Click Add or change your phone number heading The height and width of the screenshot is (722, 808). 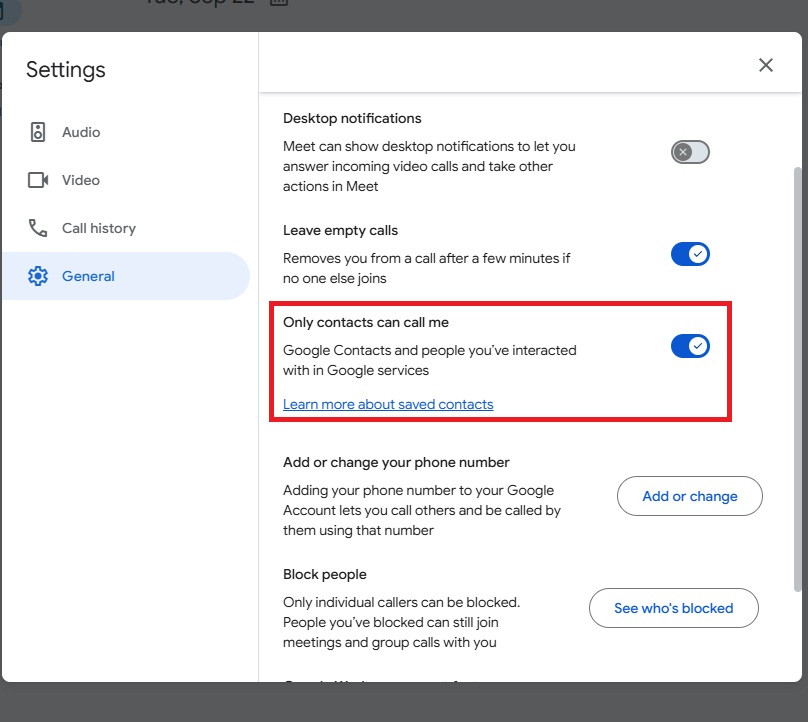(x=396, y=462)
